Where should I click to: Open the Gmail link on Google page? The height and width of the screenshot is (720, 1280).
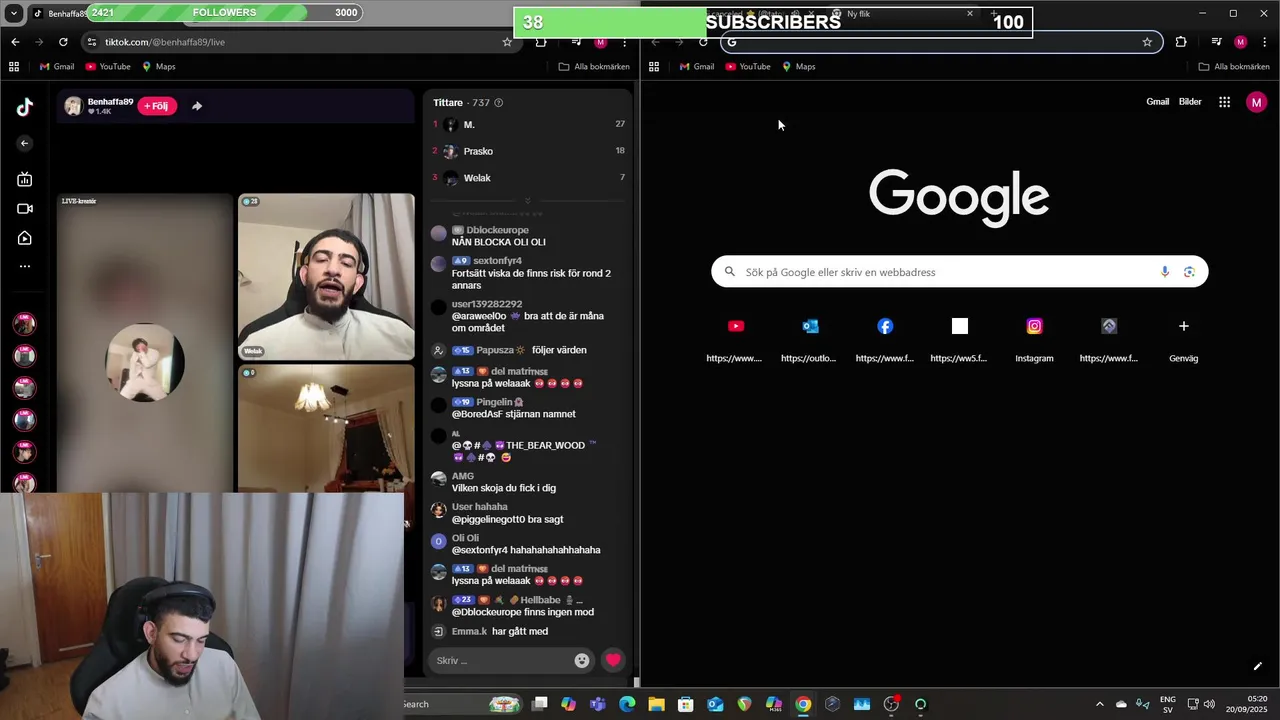(x=1157, y=102)
